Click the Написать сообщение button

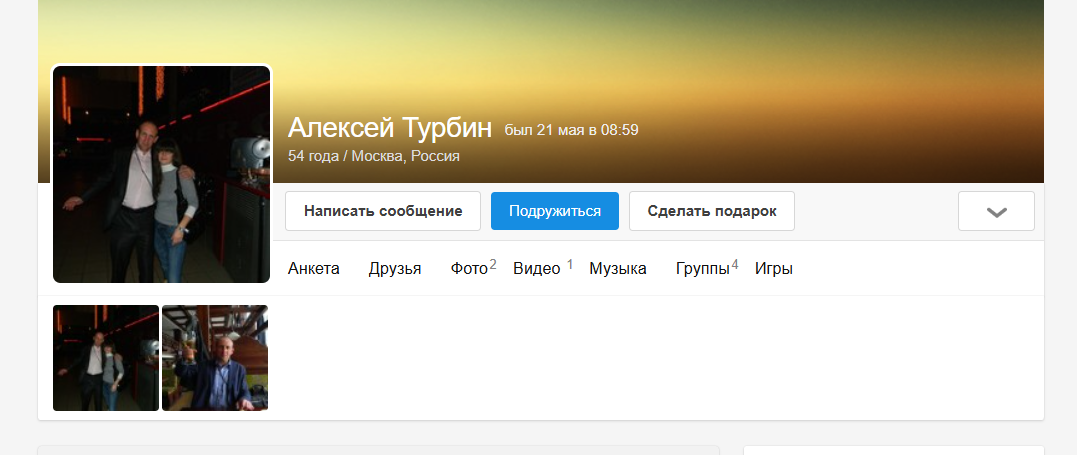(383, 211)
